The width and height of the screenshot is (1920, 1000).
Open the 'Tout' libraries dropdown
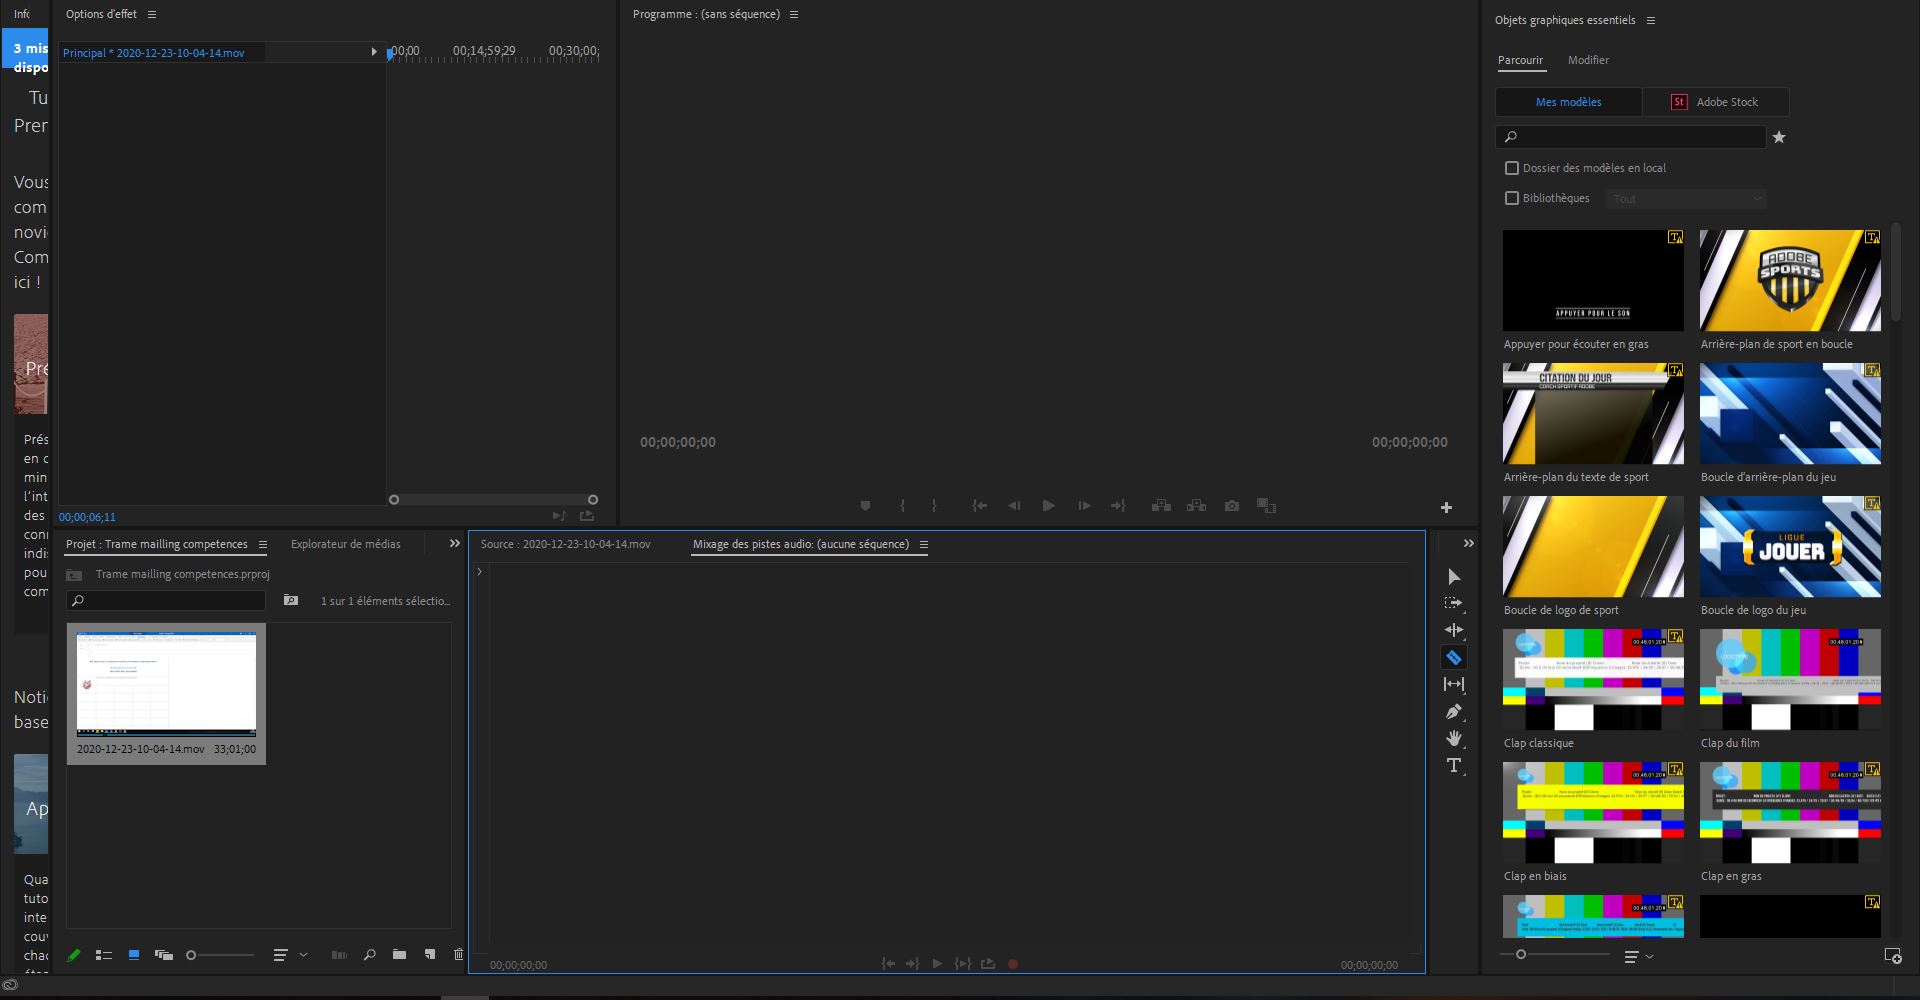tap(1686, 199)
